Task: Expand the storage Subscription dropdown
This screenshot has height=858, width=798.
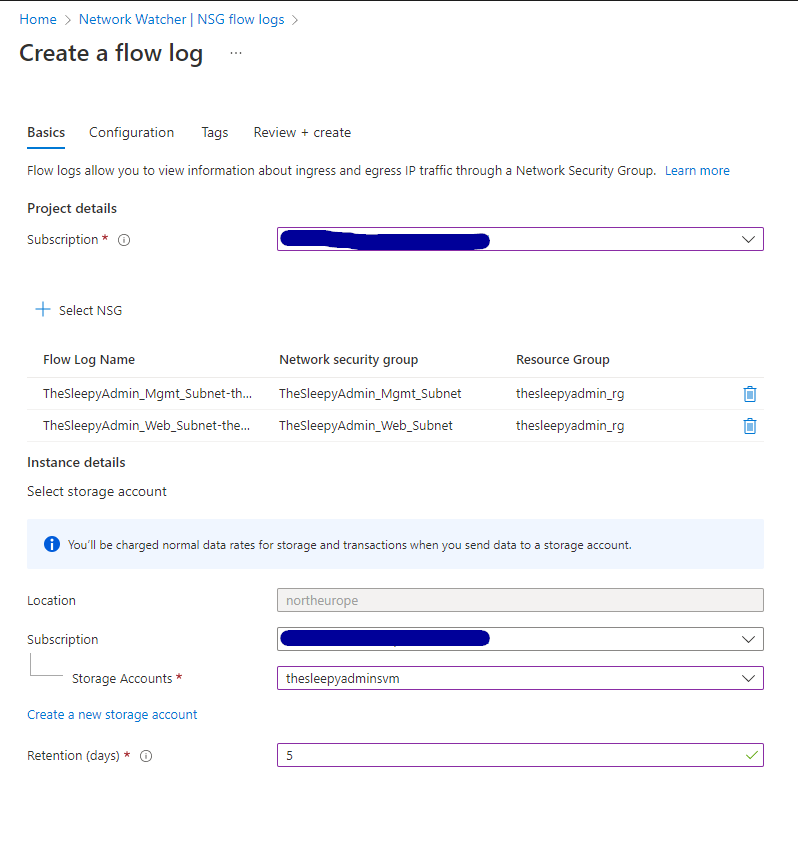Action: pyautogui.click(x=747, y=639)
